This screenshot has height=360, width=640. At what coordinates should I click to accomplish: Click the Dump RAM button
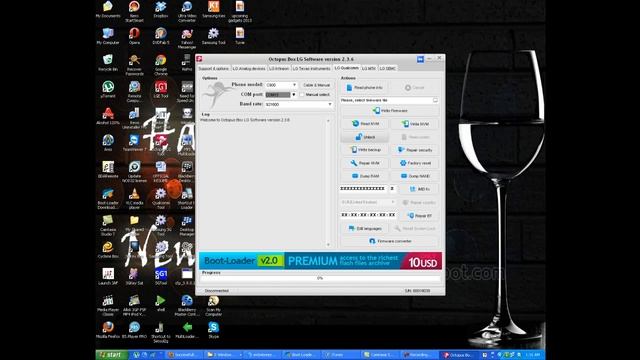click(x=365, y=176)
